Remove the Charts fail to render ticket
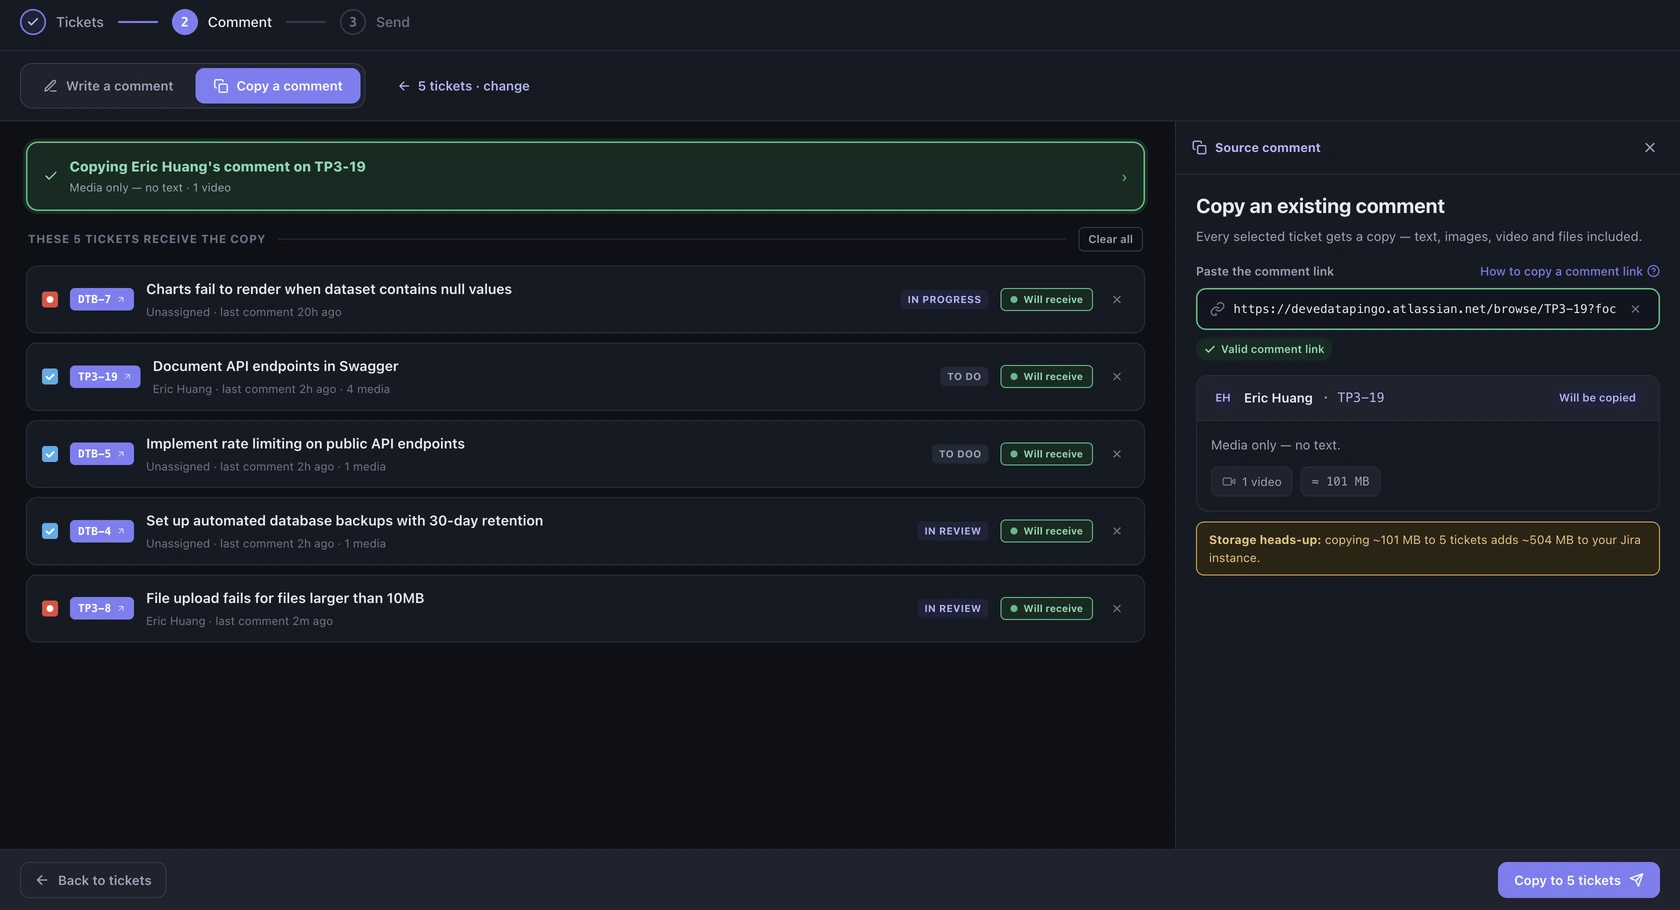The height and width of the screenshot is (910, 1680). coord(1117,299)
